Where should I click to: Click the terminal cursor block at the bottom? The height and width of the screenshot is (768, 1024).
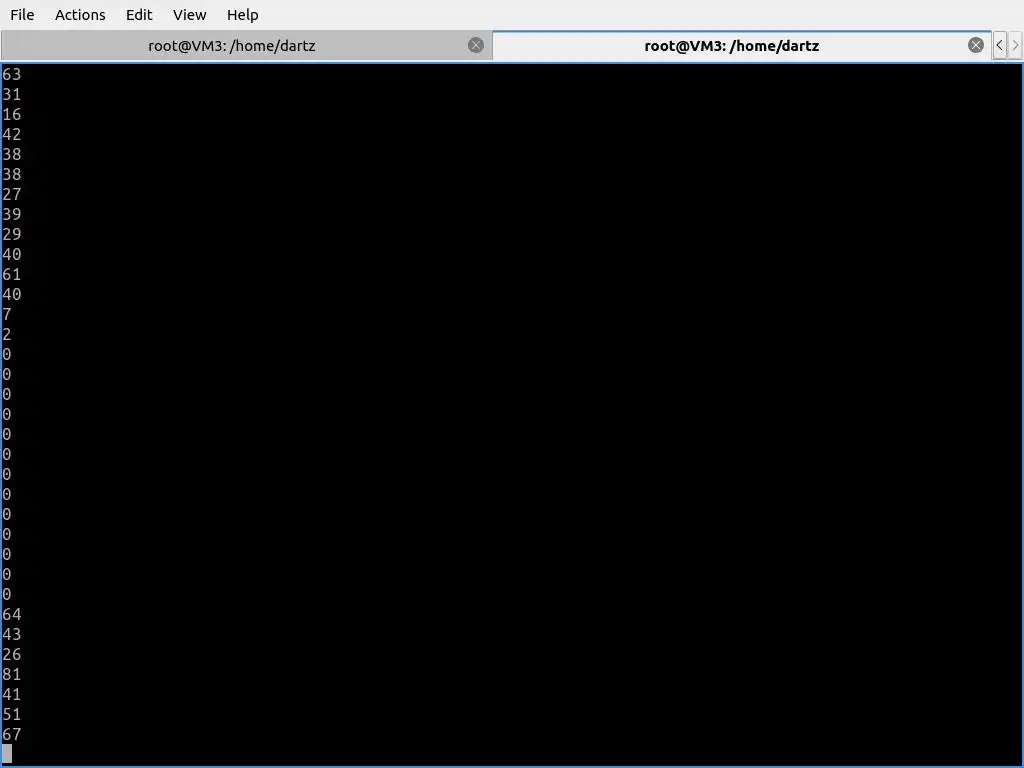point(7,754)
